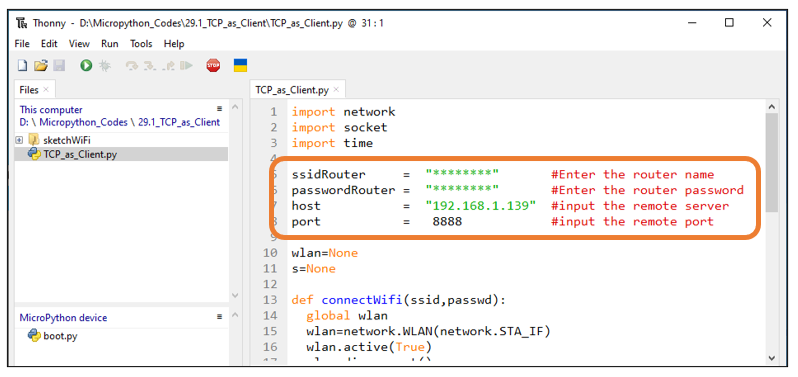The width and height of the screenshot is (798, 377).
Task: Click the 29.1_TCP_as_Client path segment
Action: pos(179,122)
